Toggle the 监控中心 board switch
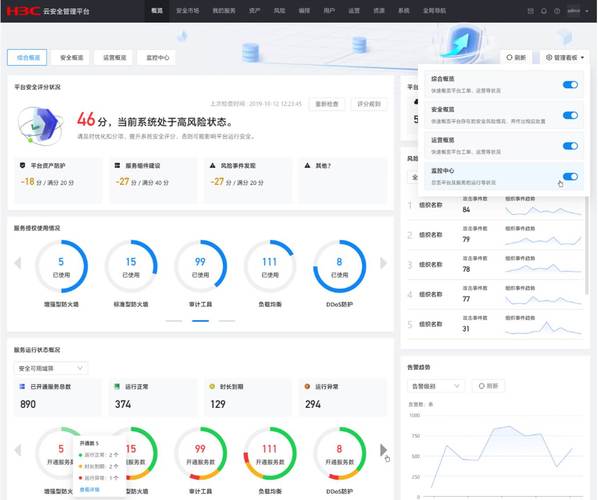This screenshot has width=598, height=500. click(x=570, y=176)
